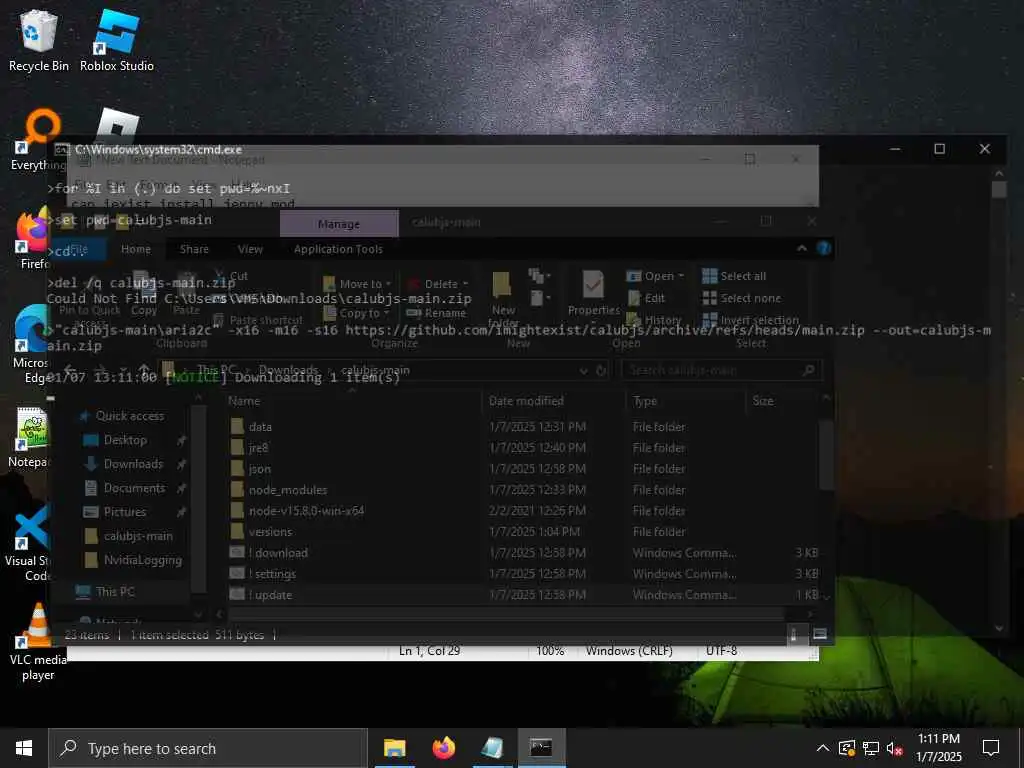Switch to Notepad on the taskbar
The image size is (1024, 768).
[492, 748]
